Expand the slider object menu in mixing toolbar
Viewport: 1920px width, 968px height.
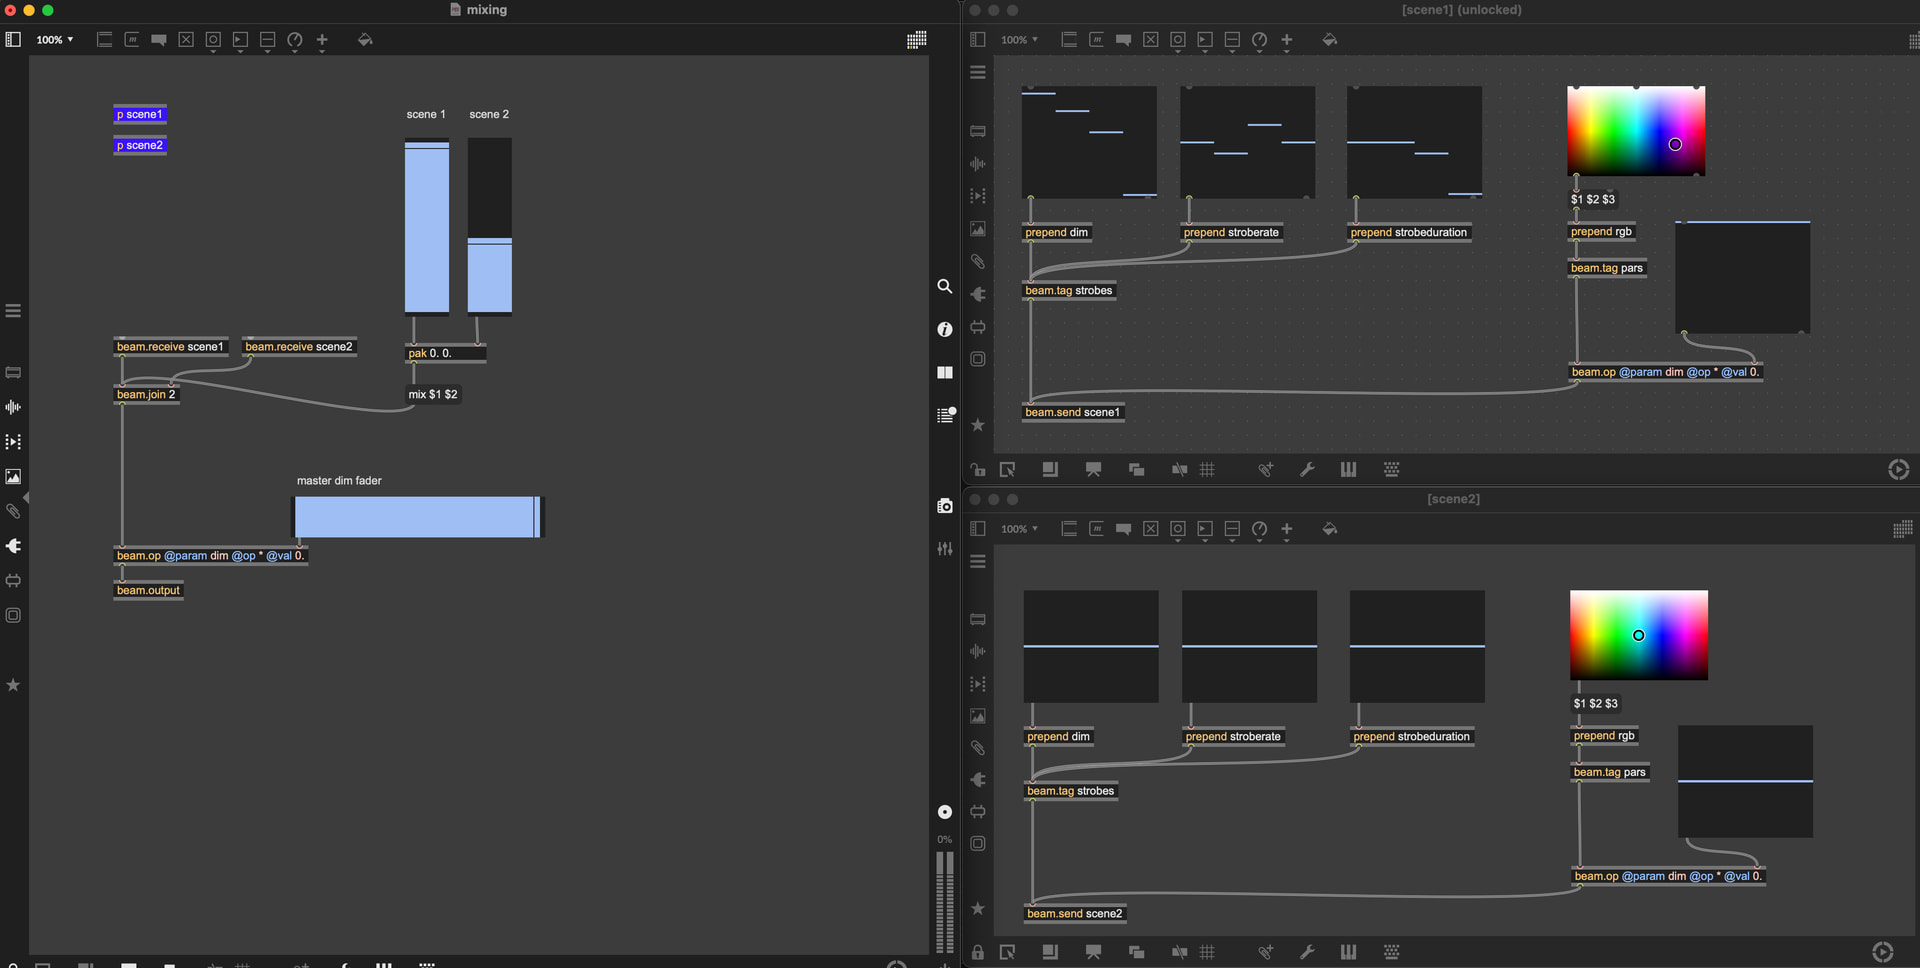(x=267, y=41)
